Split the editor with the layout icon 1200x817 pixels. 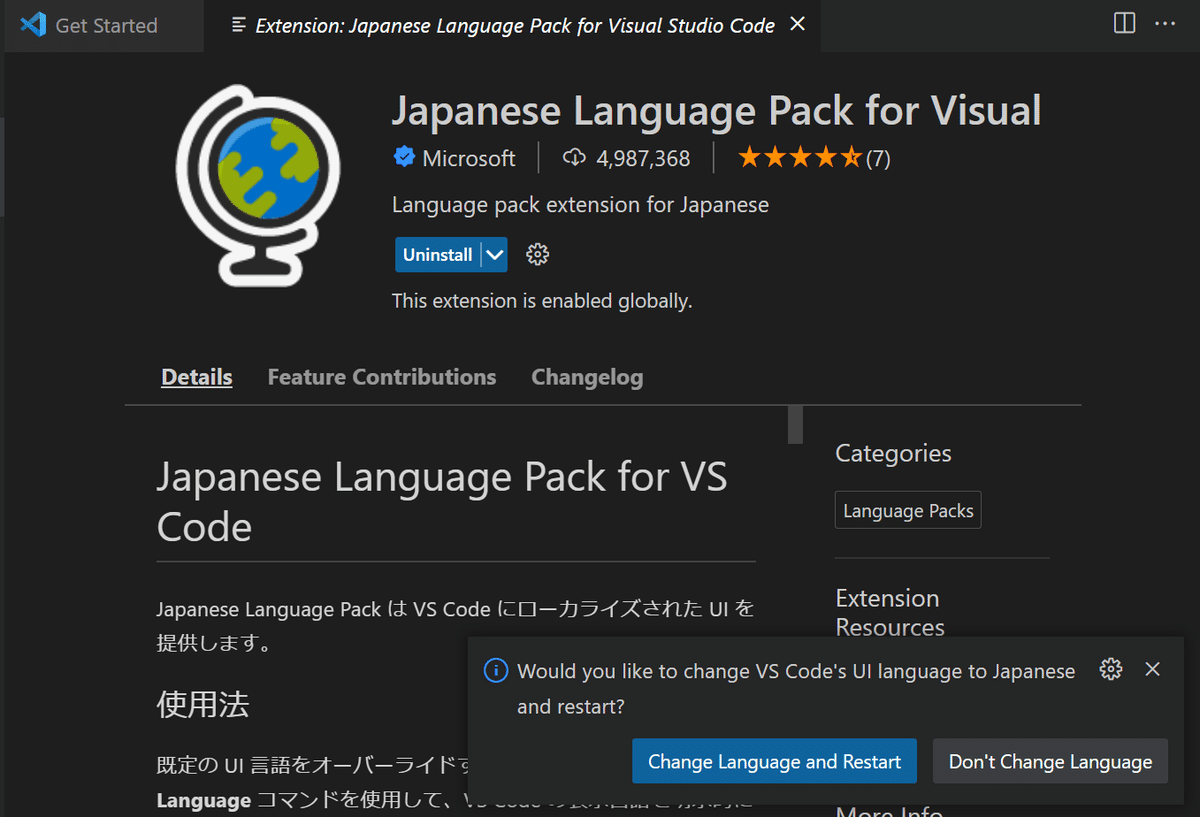point(1125,23)
